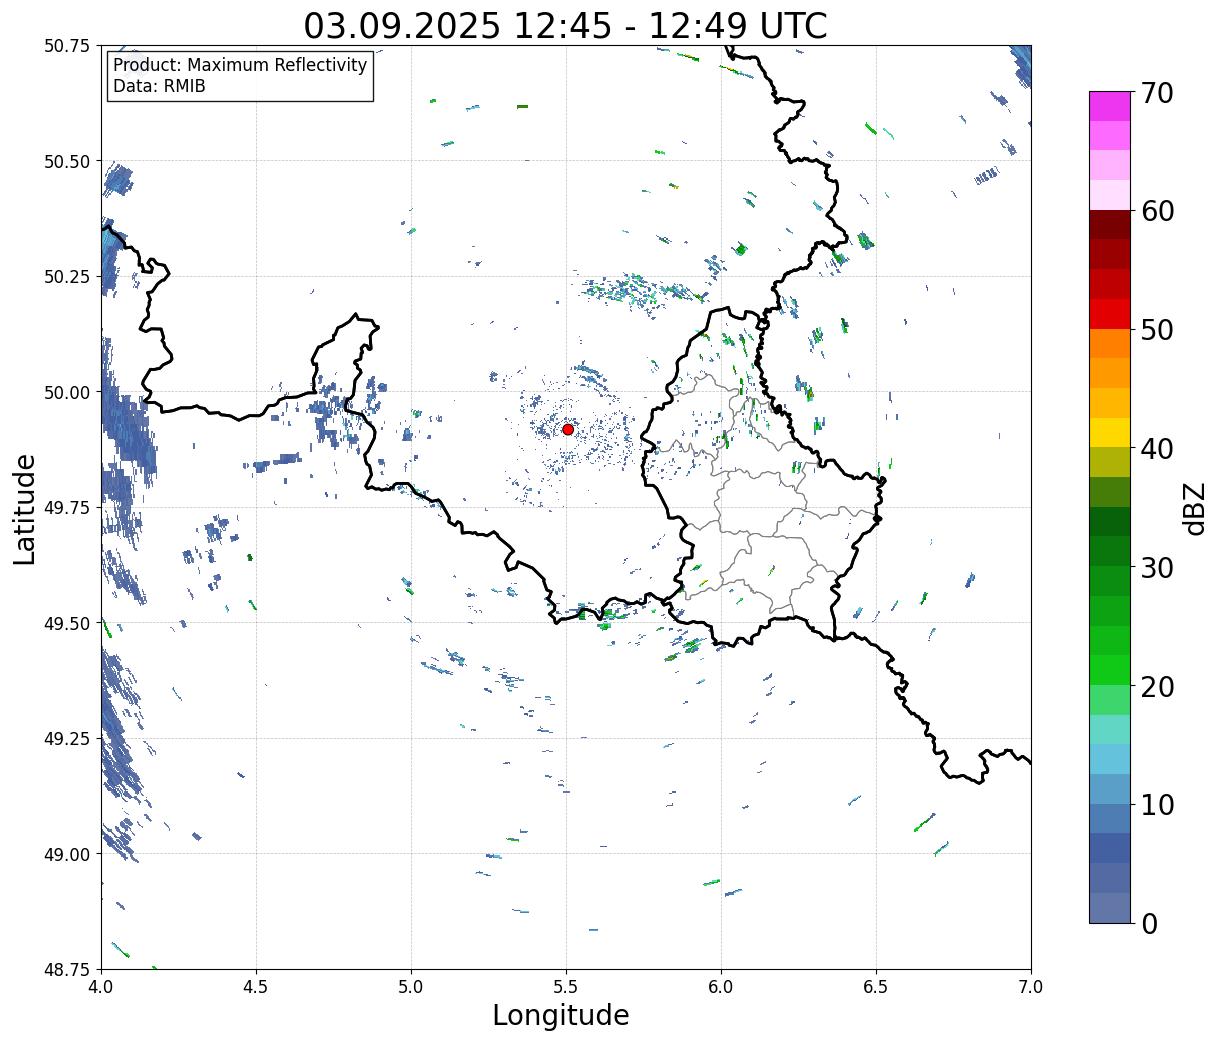1219x1040 pixels.
Task: Click the latitude tick label 50.50
Action: 67,161
